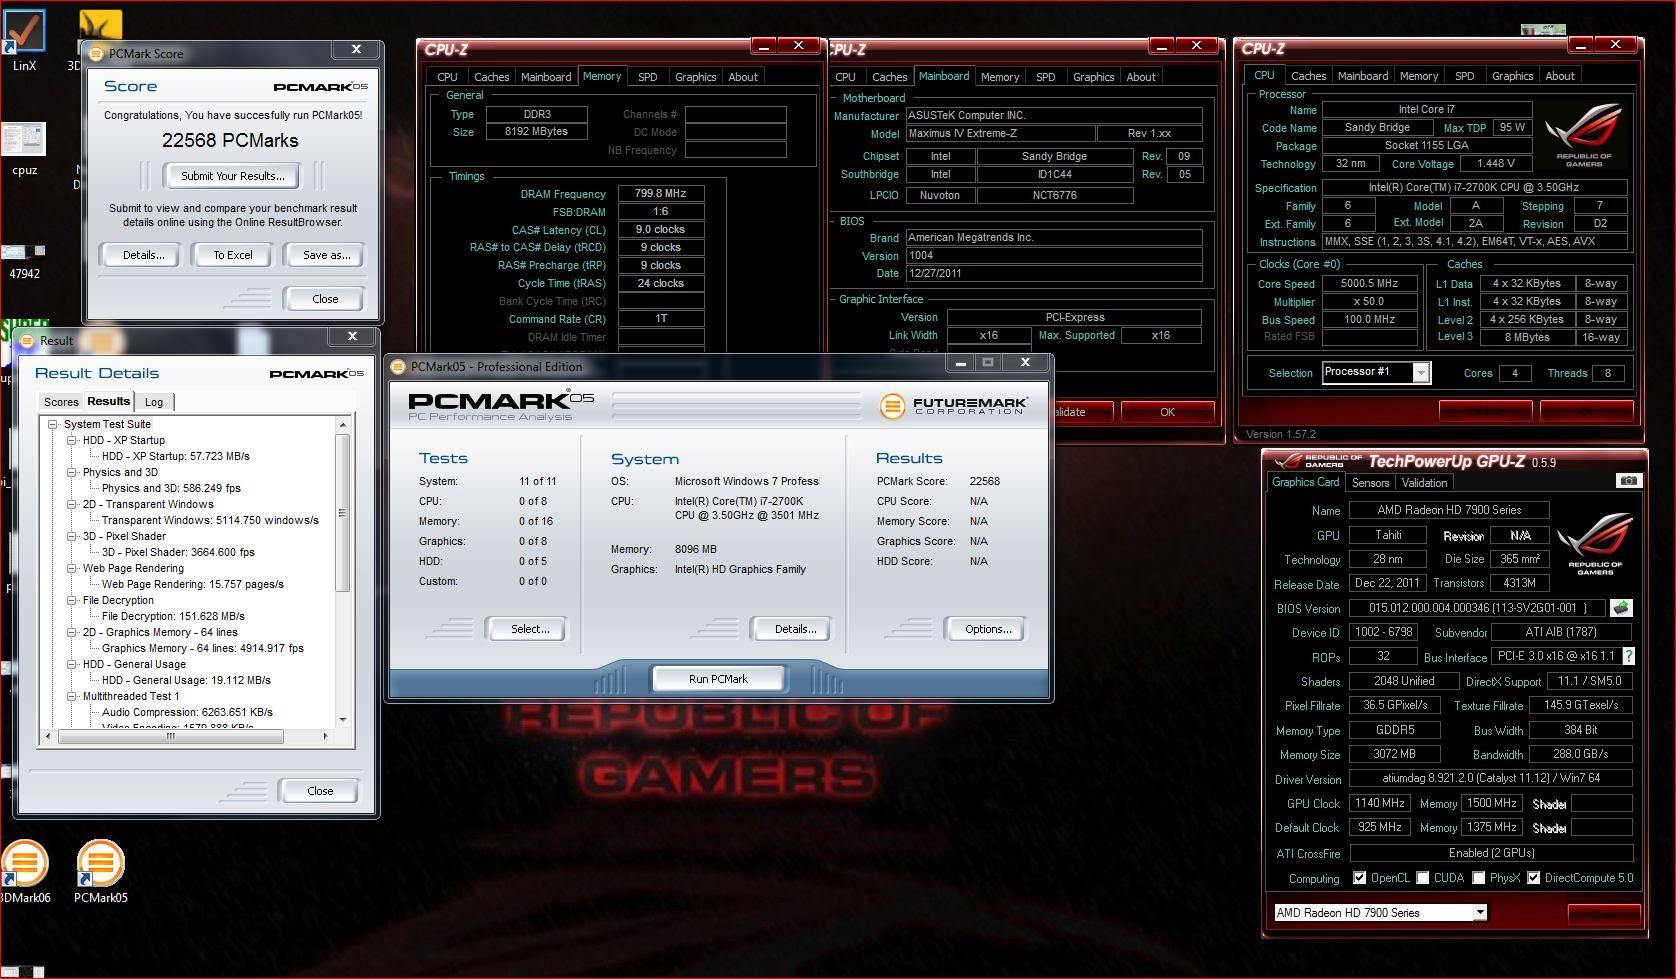Click scroll down arrow in Result Details

pyautogui.click(x=343, y=719)
